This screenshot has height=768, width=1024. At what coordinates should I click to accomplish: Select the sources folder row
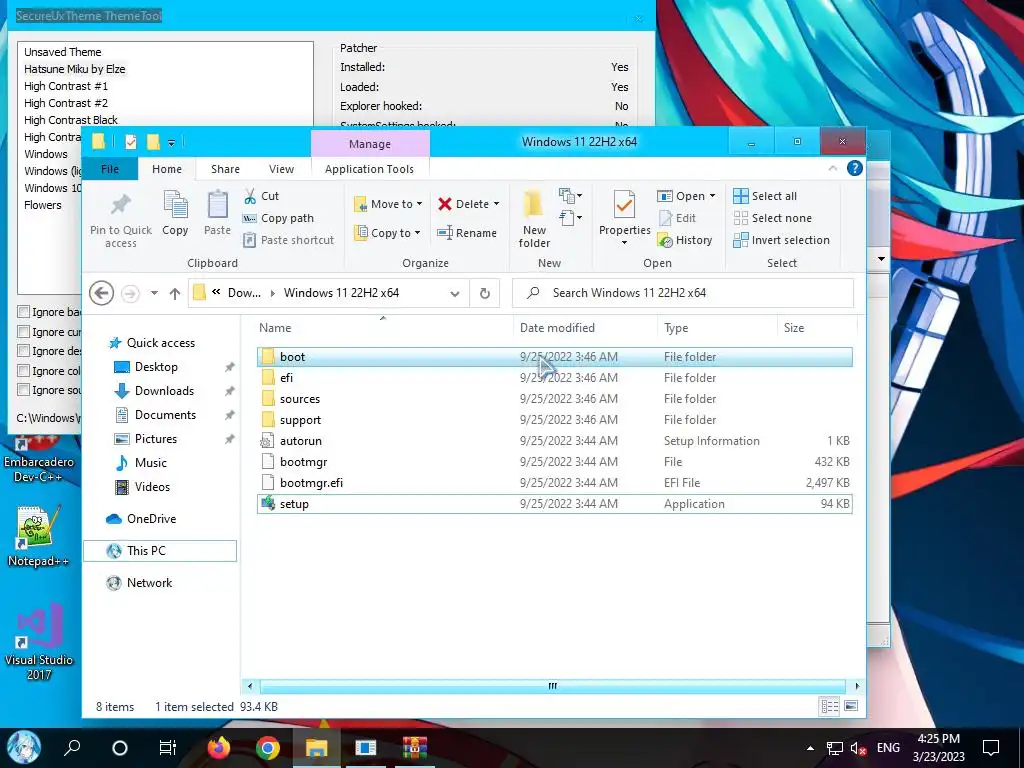tap(554, 399)
